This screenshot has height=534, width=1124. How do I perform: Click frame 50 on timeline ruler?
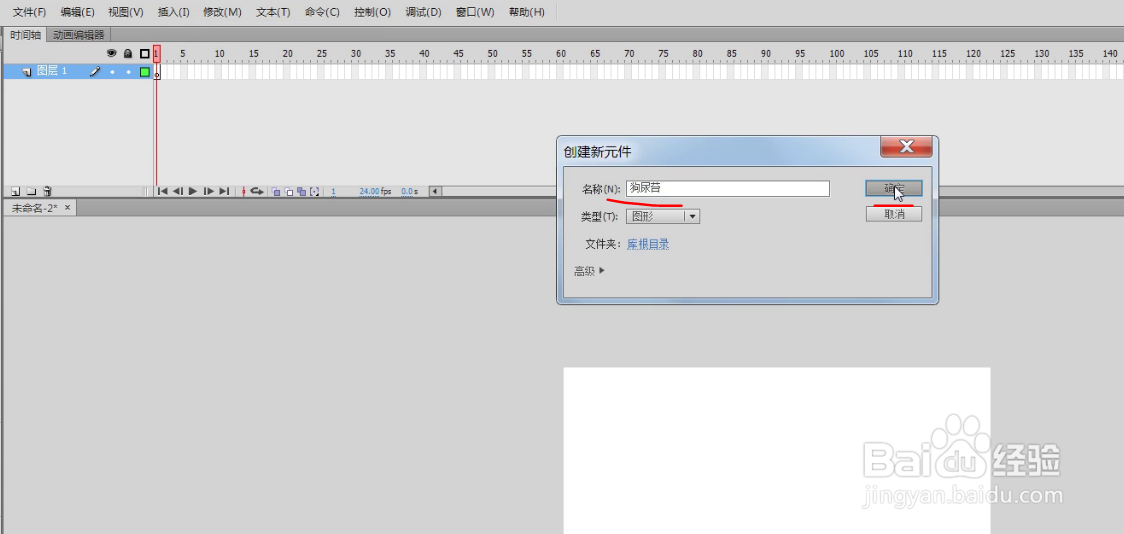492,54
